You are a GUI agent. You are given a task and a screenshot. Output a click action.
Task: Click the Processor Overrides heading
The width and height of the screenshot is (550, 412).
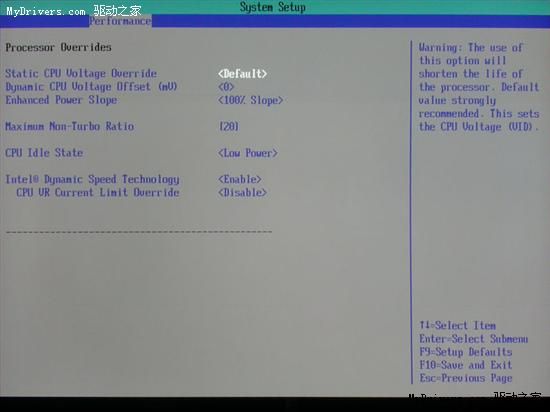point(58,47)
